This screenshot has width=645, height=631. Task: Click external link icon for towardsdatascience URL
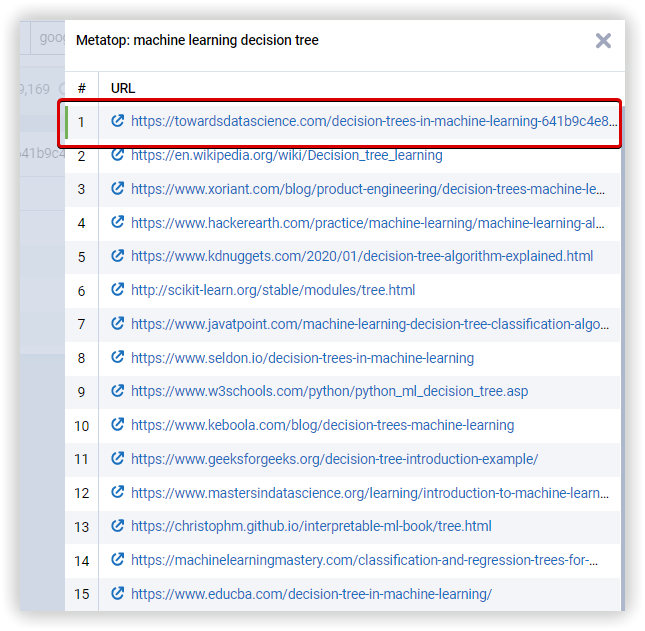(x=118, y=121)
